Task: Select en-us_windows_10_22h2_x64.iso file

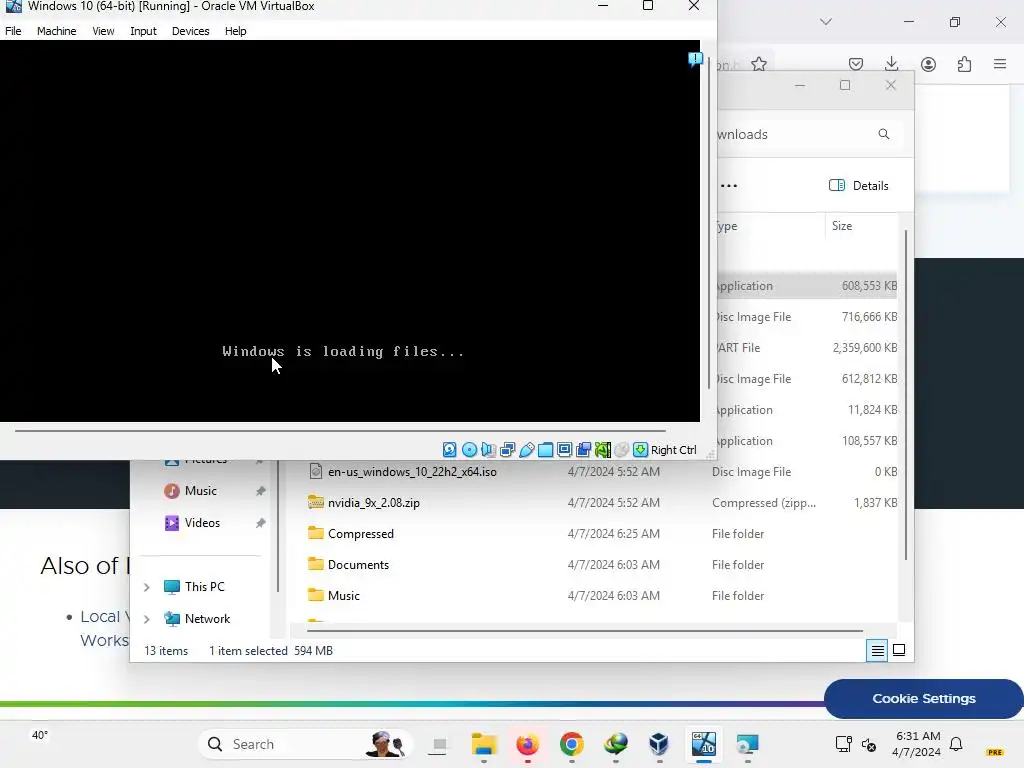Action: click(412, 472)
